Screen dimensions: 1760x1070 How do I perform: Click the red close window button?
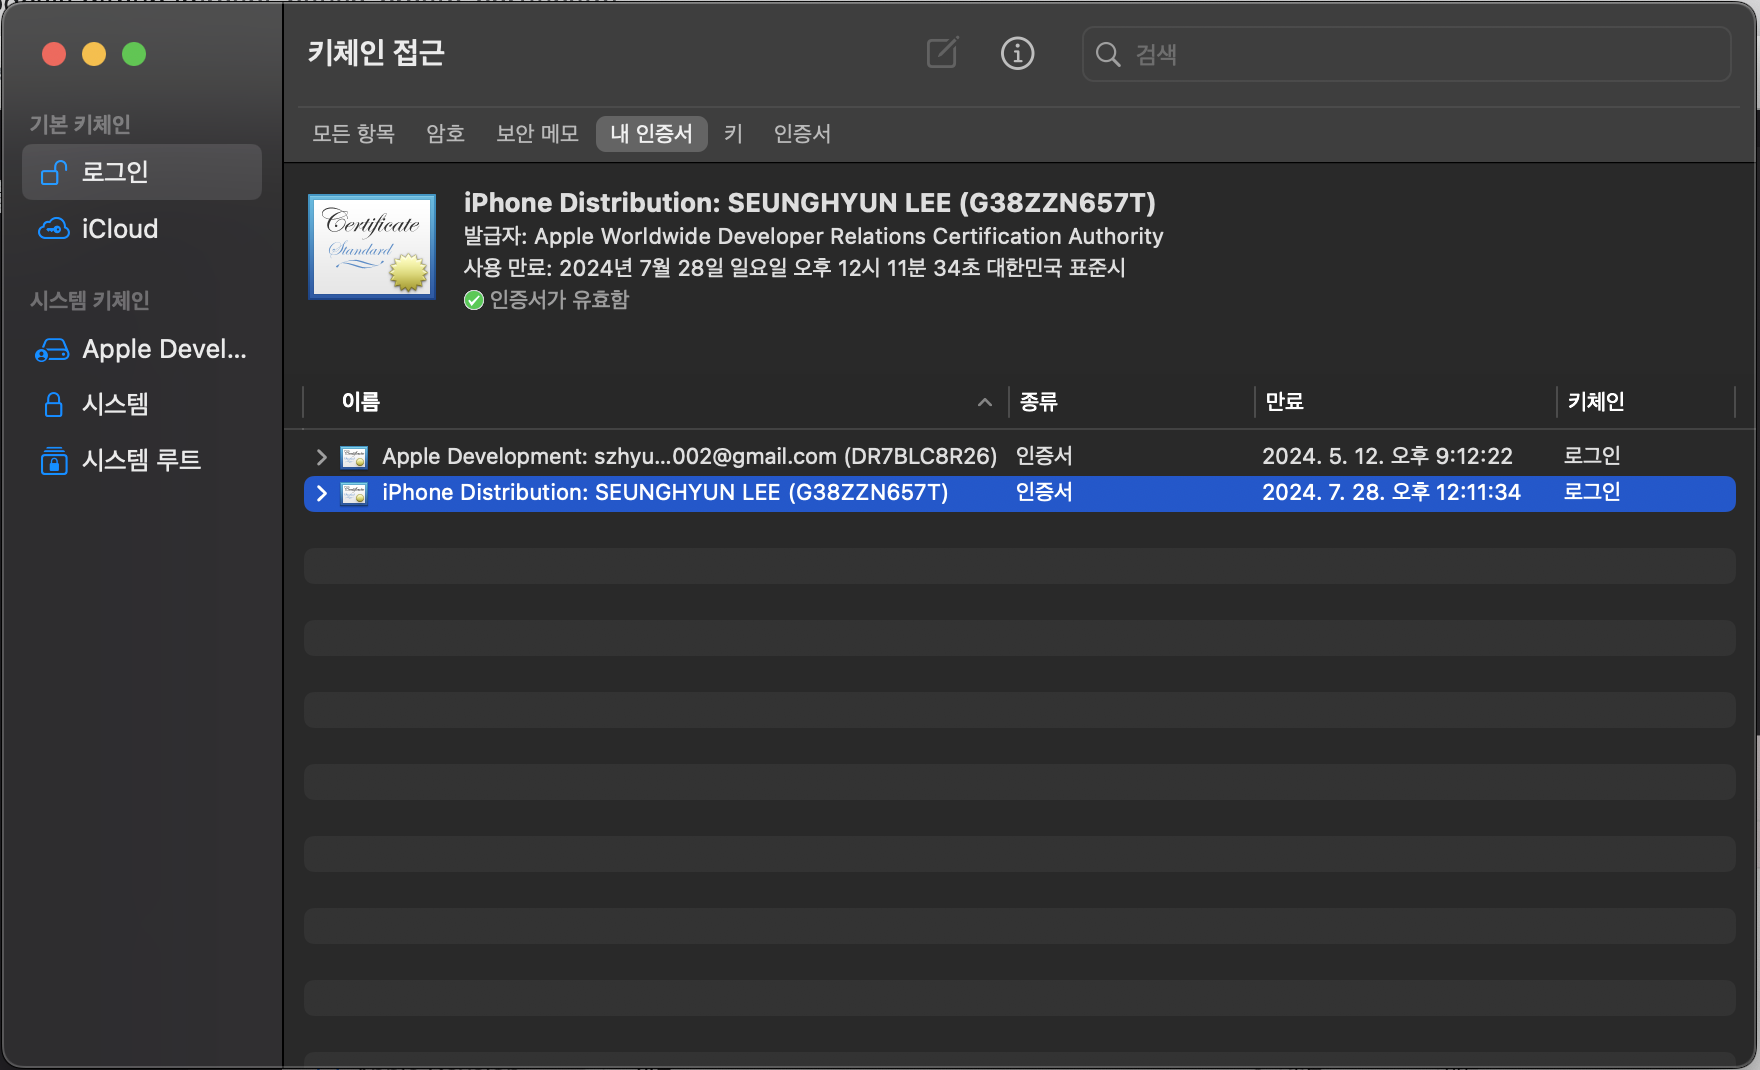point(54,54)
